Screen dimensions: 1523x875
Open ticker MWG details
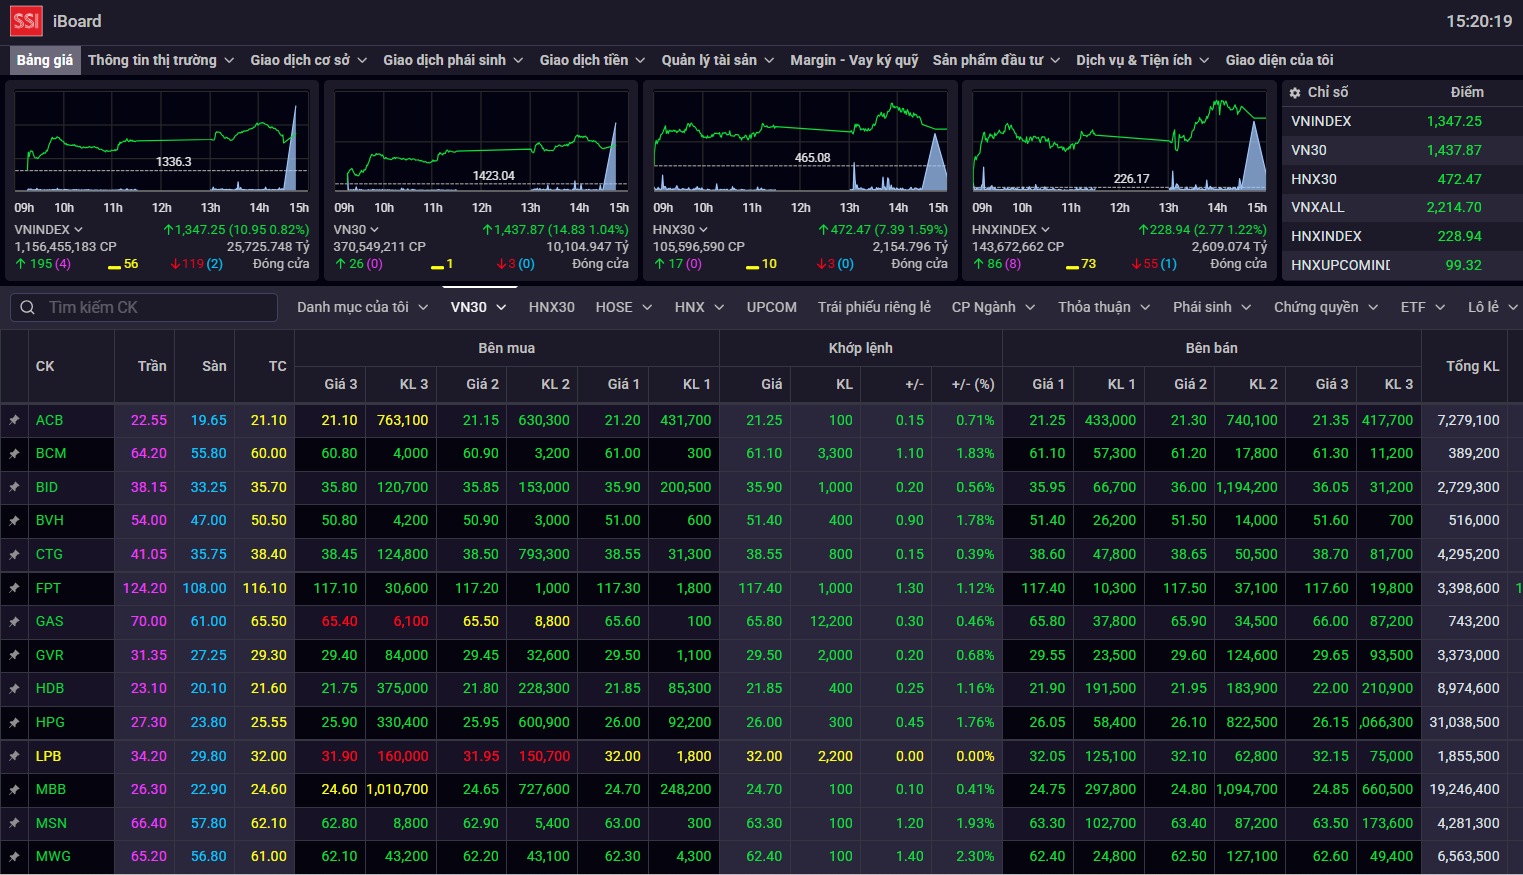click(x=53, y=857)
